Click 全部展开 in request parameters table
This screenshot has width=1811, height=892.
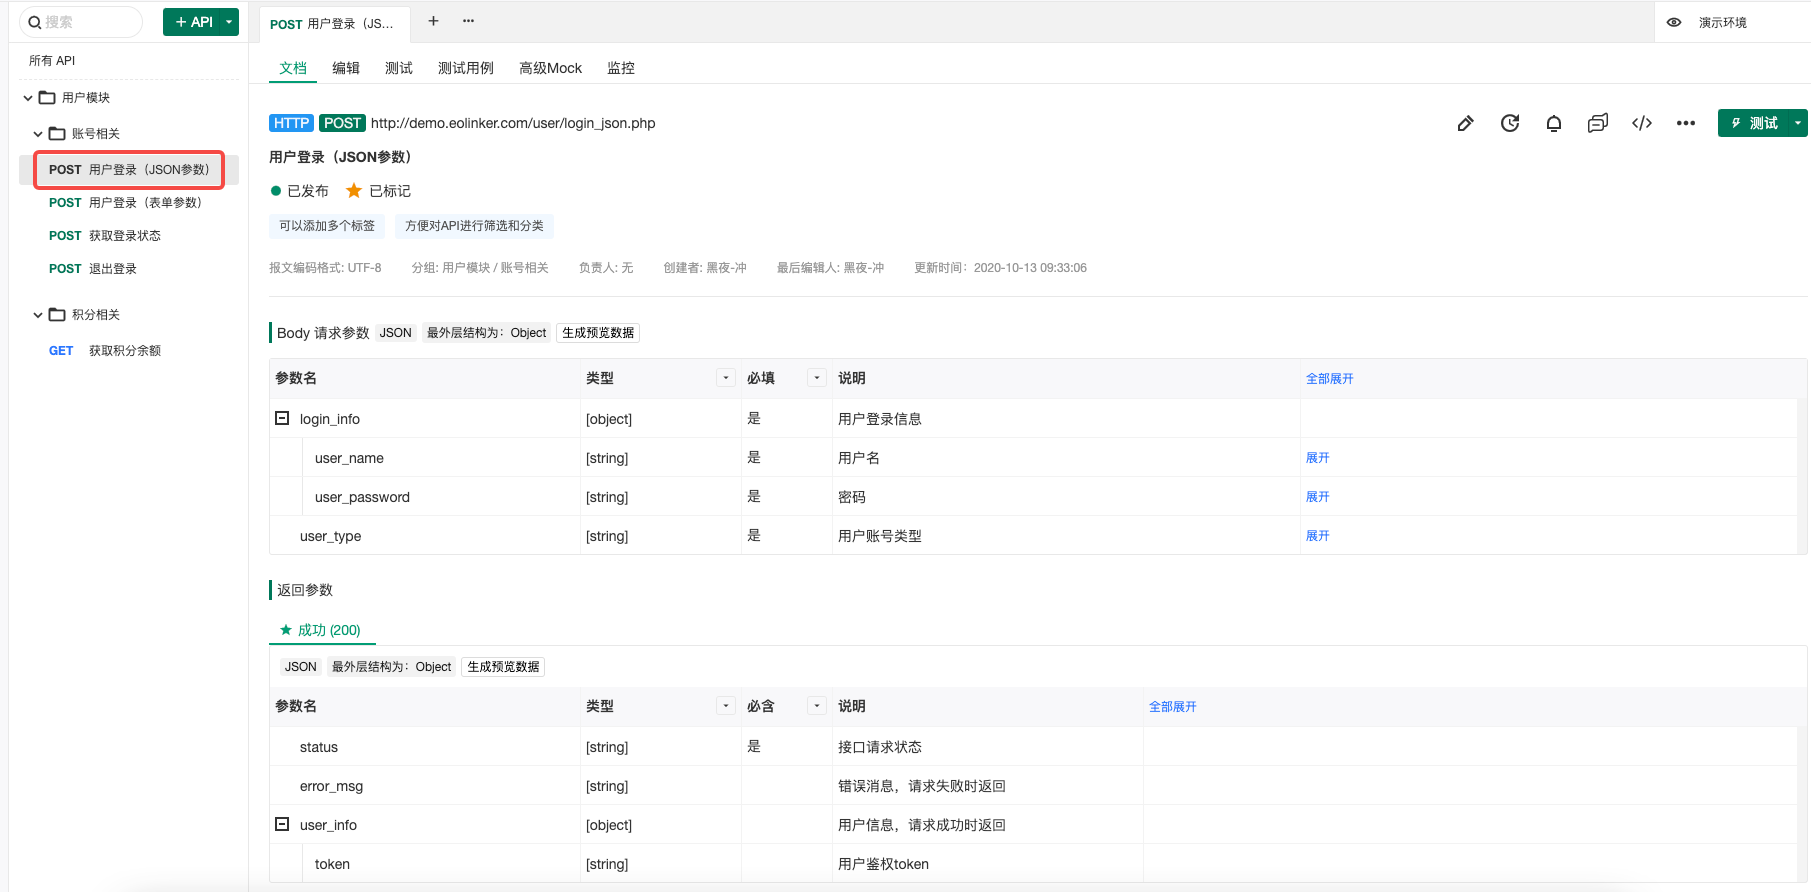click(x=1329, y=378)
